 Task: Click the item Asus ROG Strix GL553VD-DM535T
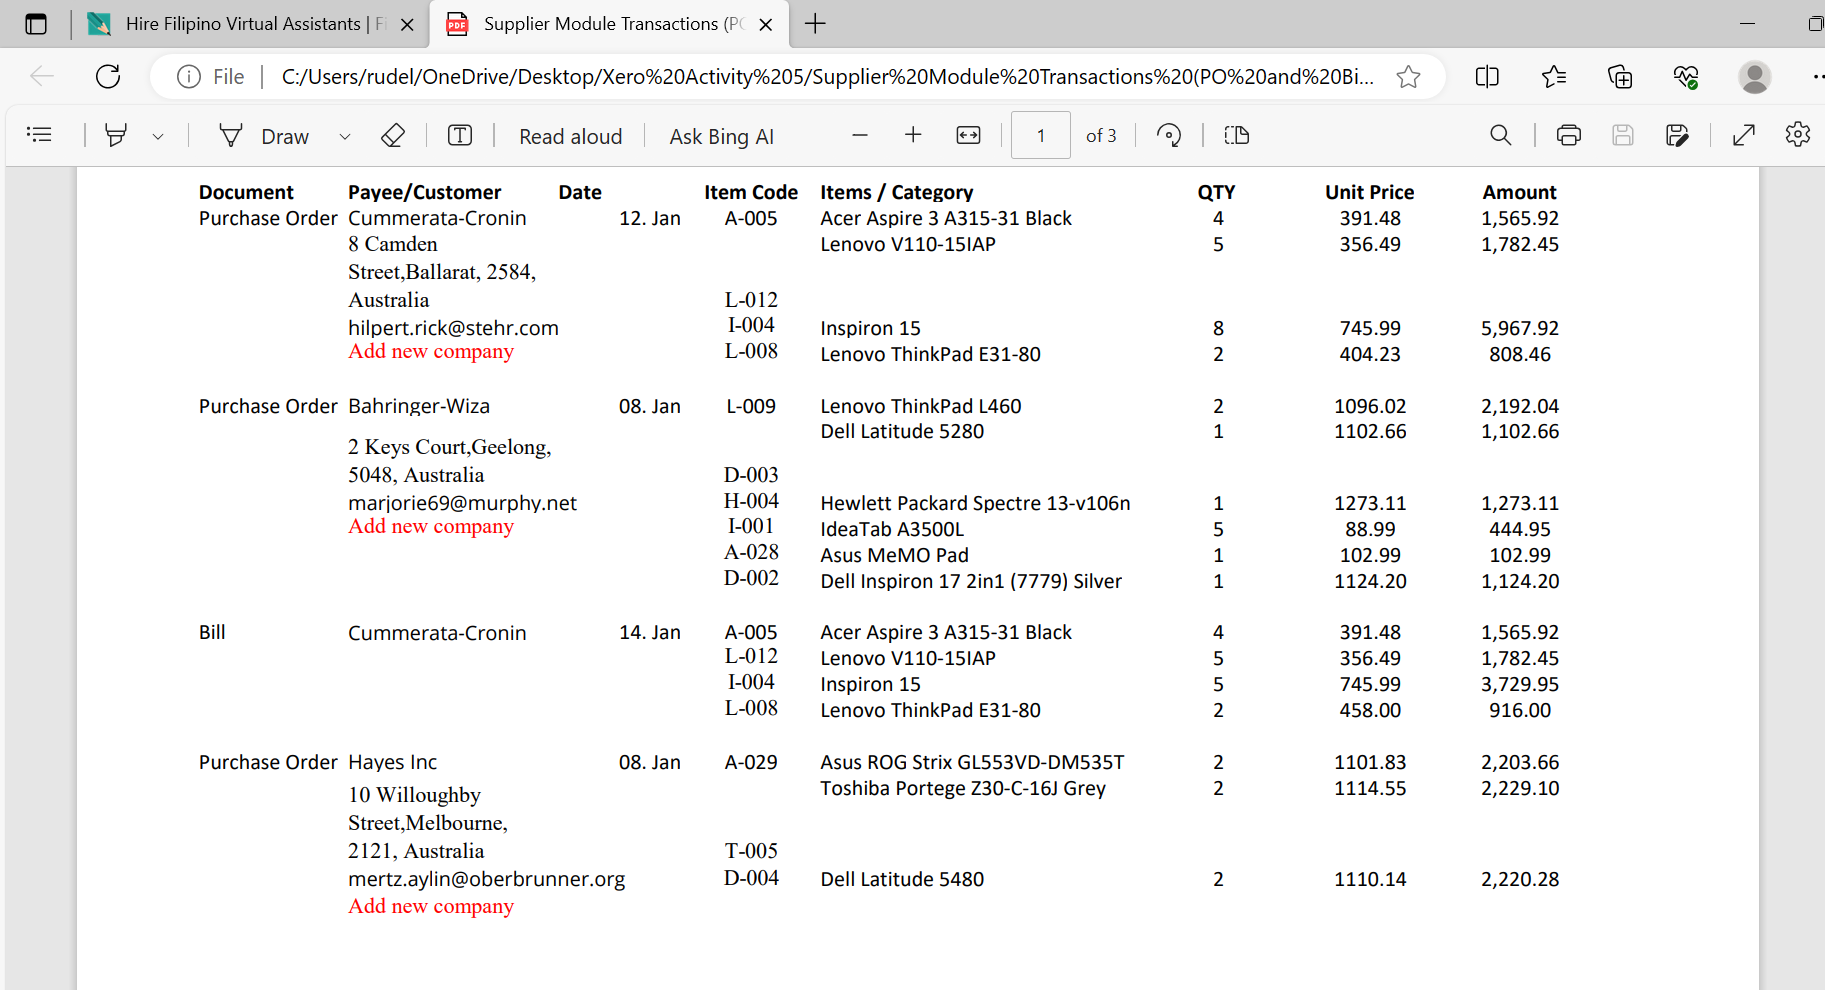(972, 762)
